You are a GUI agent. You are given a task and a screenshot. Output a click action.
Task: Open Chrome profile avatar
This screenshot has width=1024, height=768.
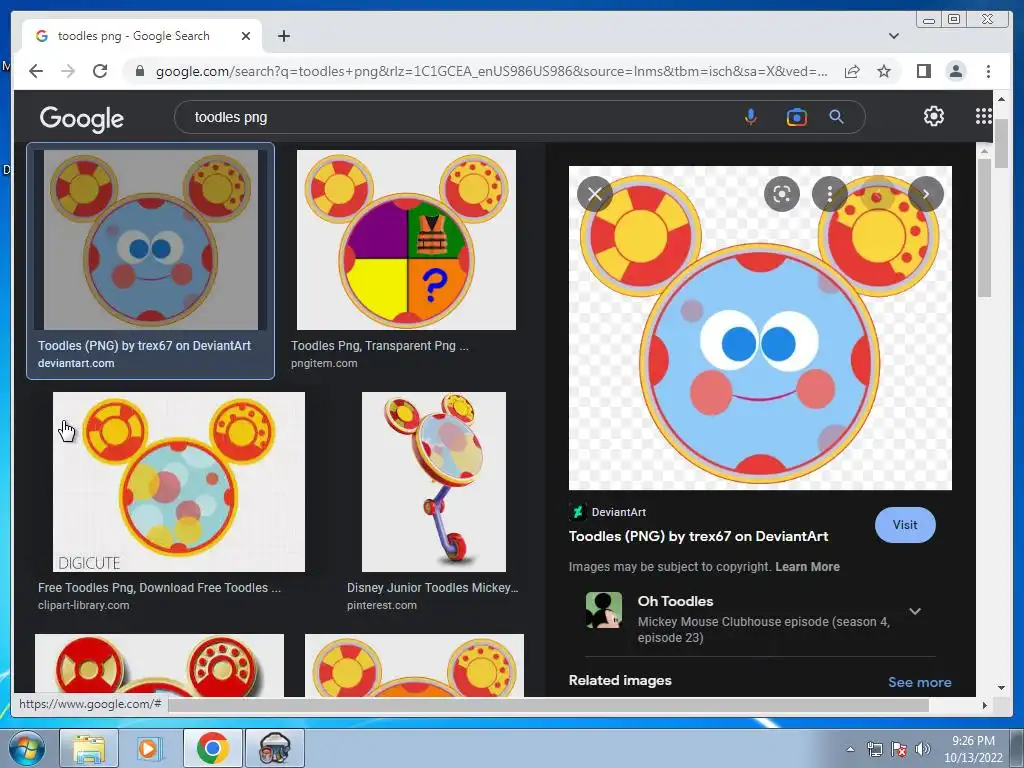pyautogui.click(x=955, y=71)
